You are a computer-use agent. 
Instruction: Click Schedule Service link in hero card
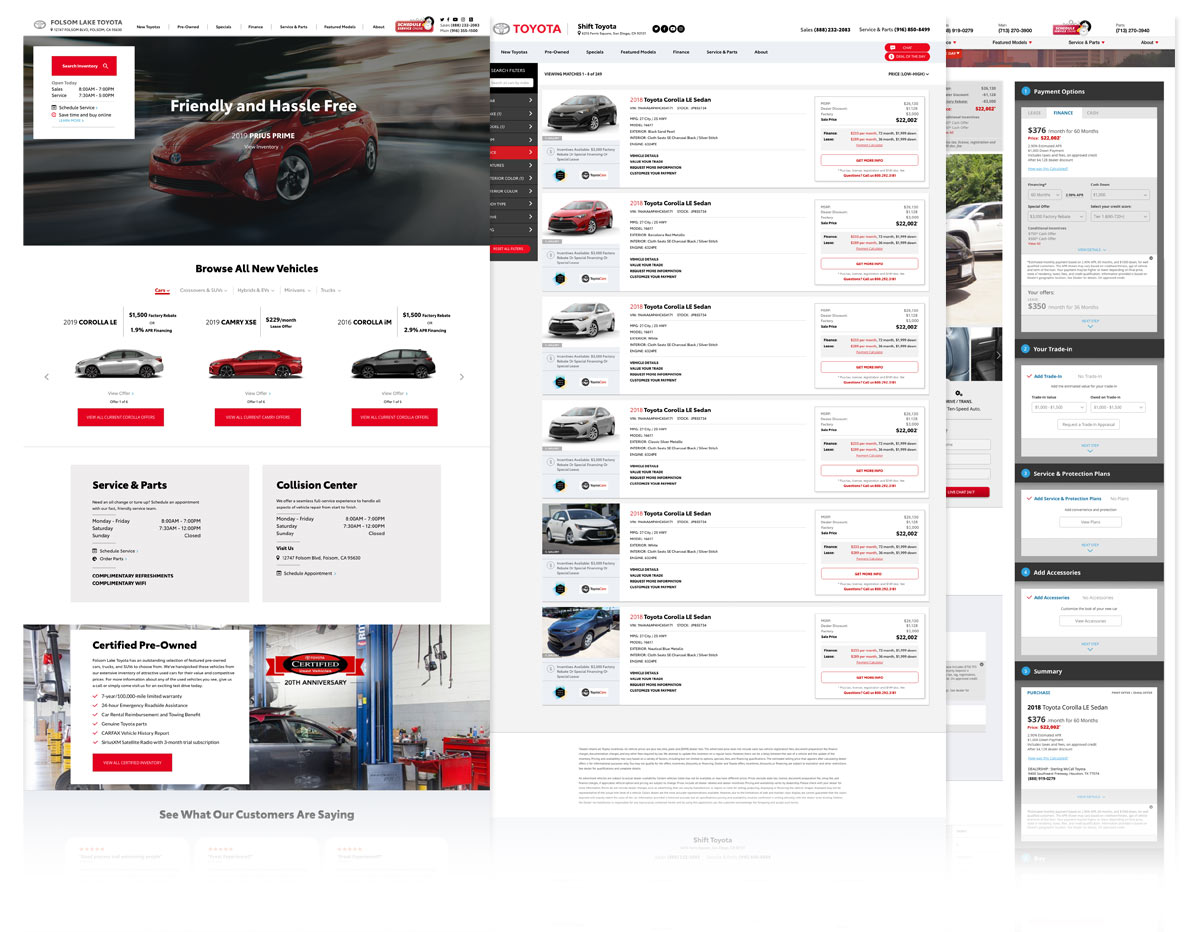pos(77,107)
